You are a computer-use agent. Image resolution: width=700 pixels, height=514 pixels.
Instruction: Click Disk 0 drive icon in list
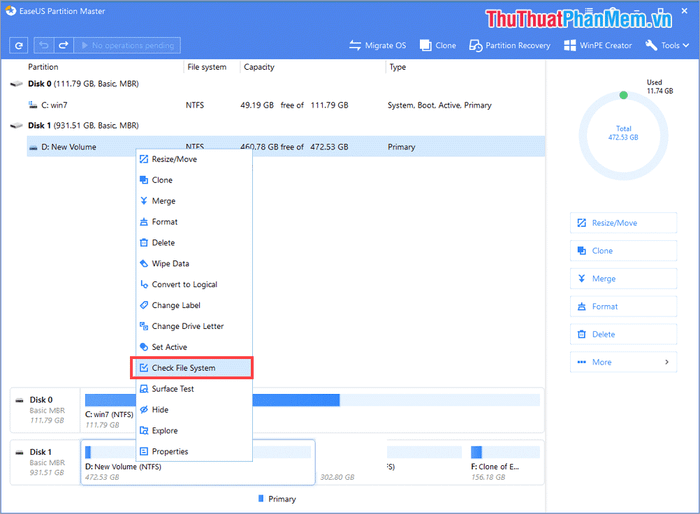click(x=17, y=84)
